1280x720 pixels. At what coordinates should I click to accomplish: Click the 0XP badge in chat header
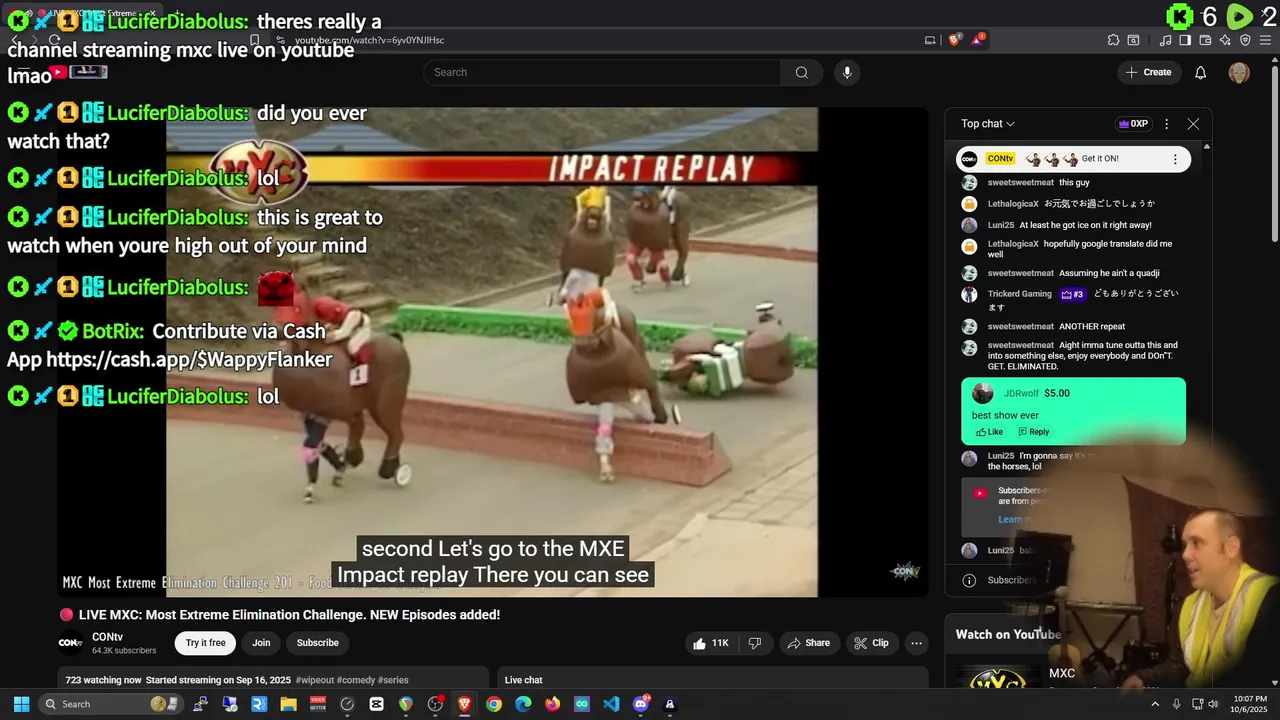point(1133,124)
